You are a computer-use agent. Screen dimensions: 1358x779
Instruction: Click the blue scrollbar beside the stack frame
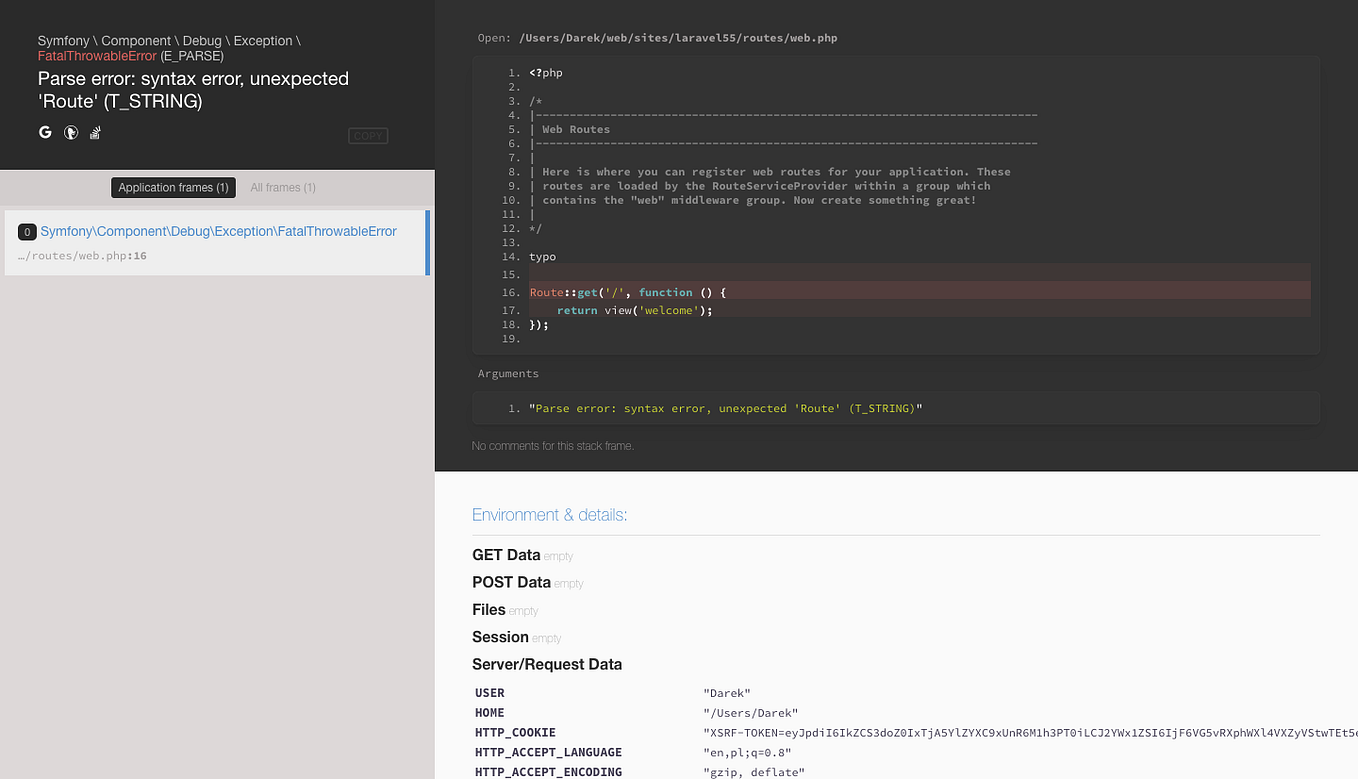pos(428,242)
